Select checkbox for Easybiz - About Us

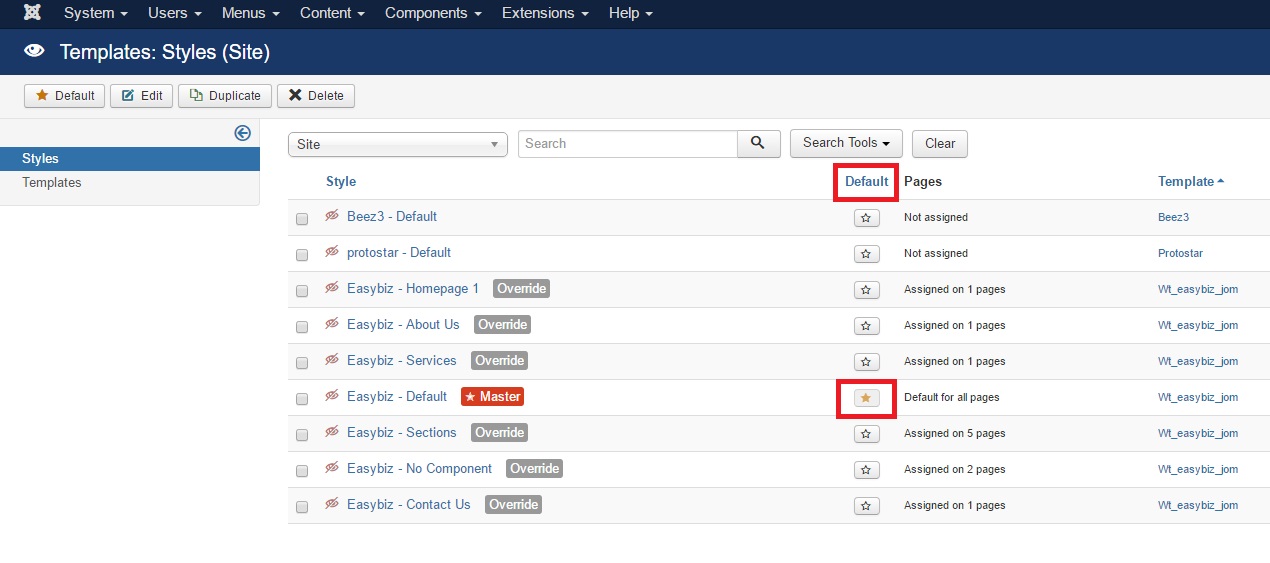coord(302,327)
